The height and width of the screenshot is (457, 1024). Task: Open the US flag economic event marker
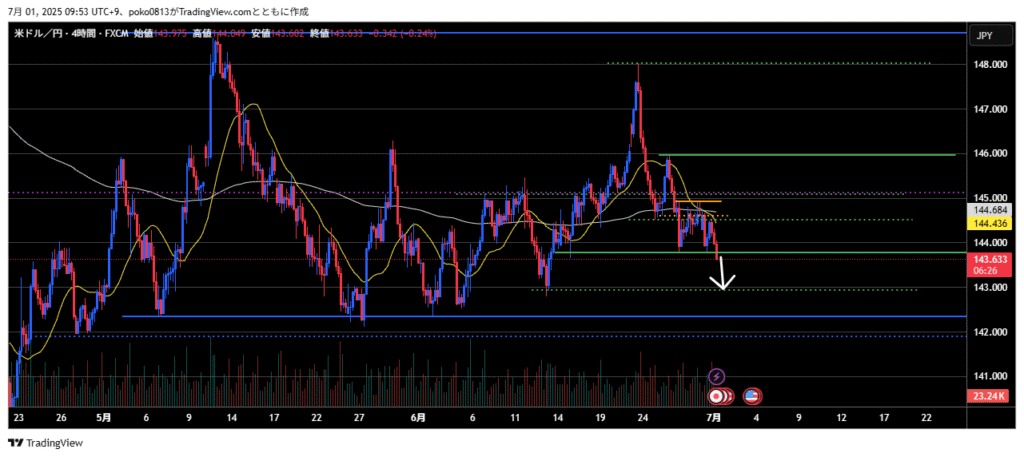coord(752,396)
